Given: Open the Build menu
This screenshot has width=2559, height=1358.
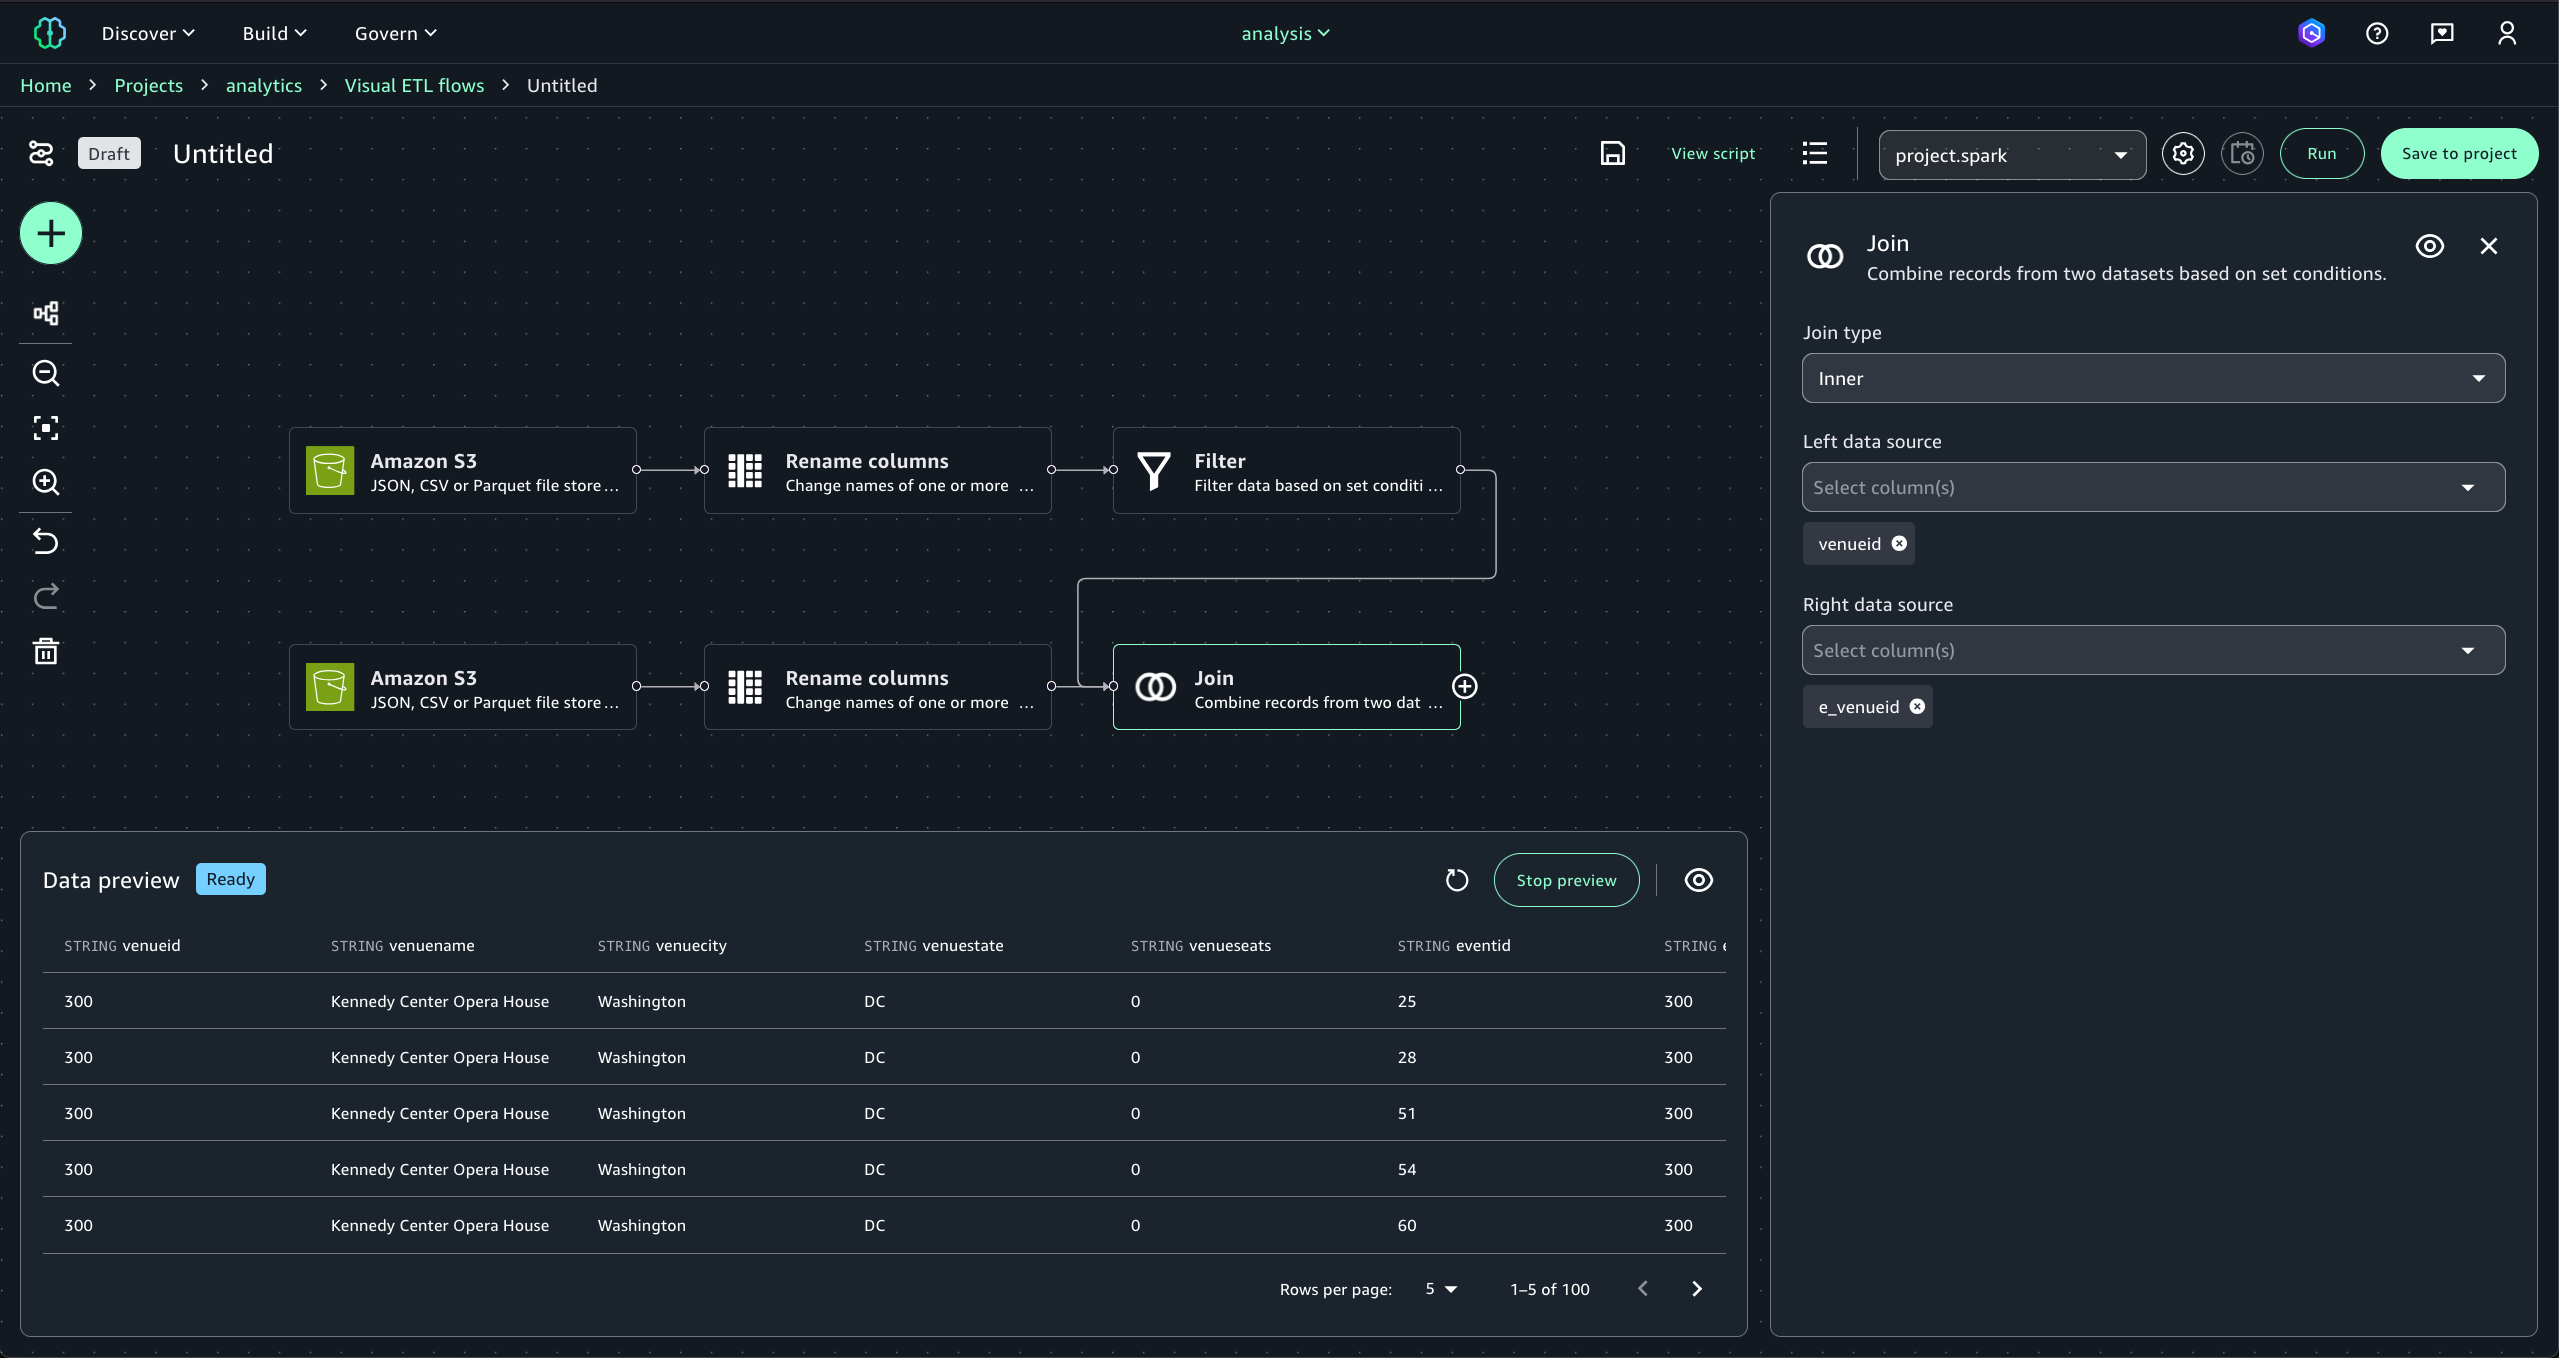Looking at the screenshot, I should 274,33.
